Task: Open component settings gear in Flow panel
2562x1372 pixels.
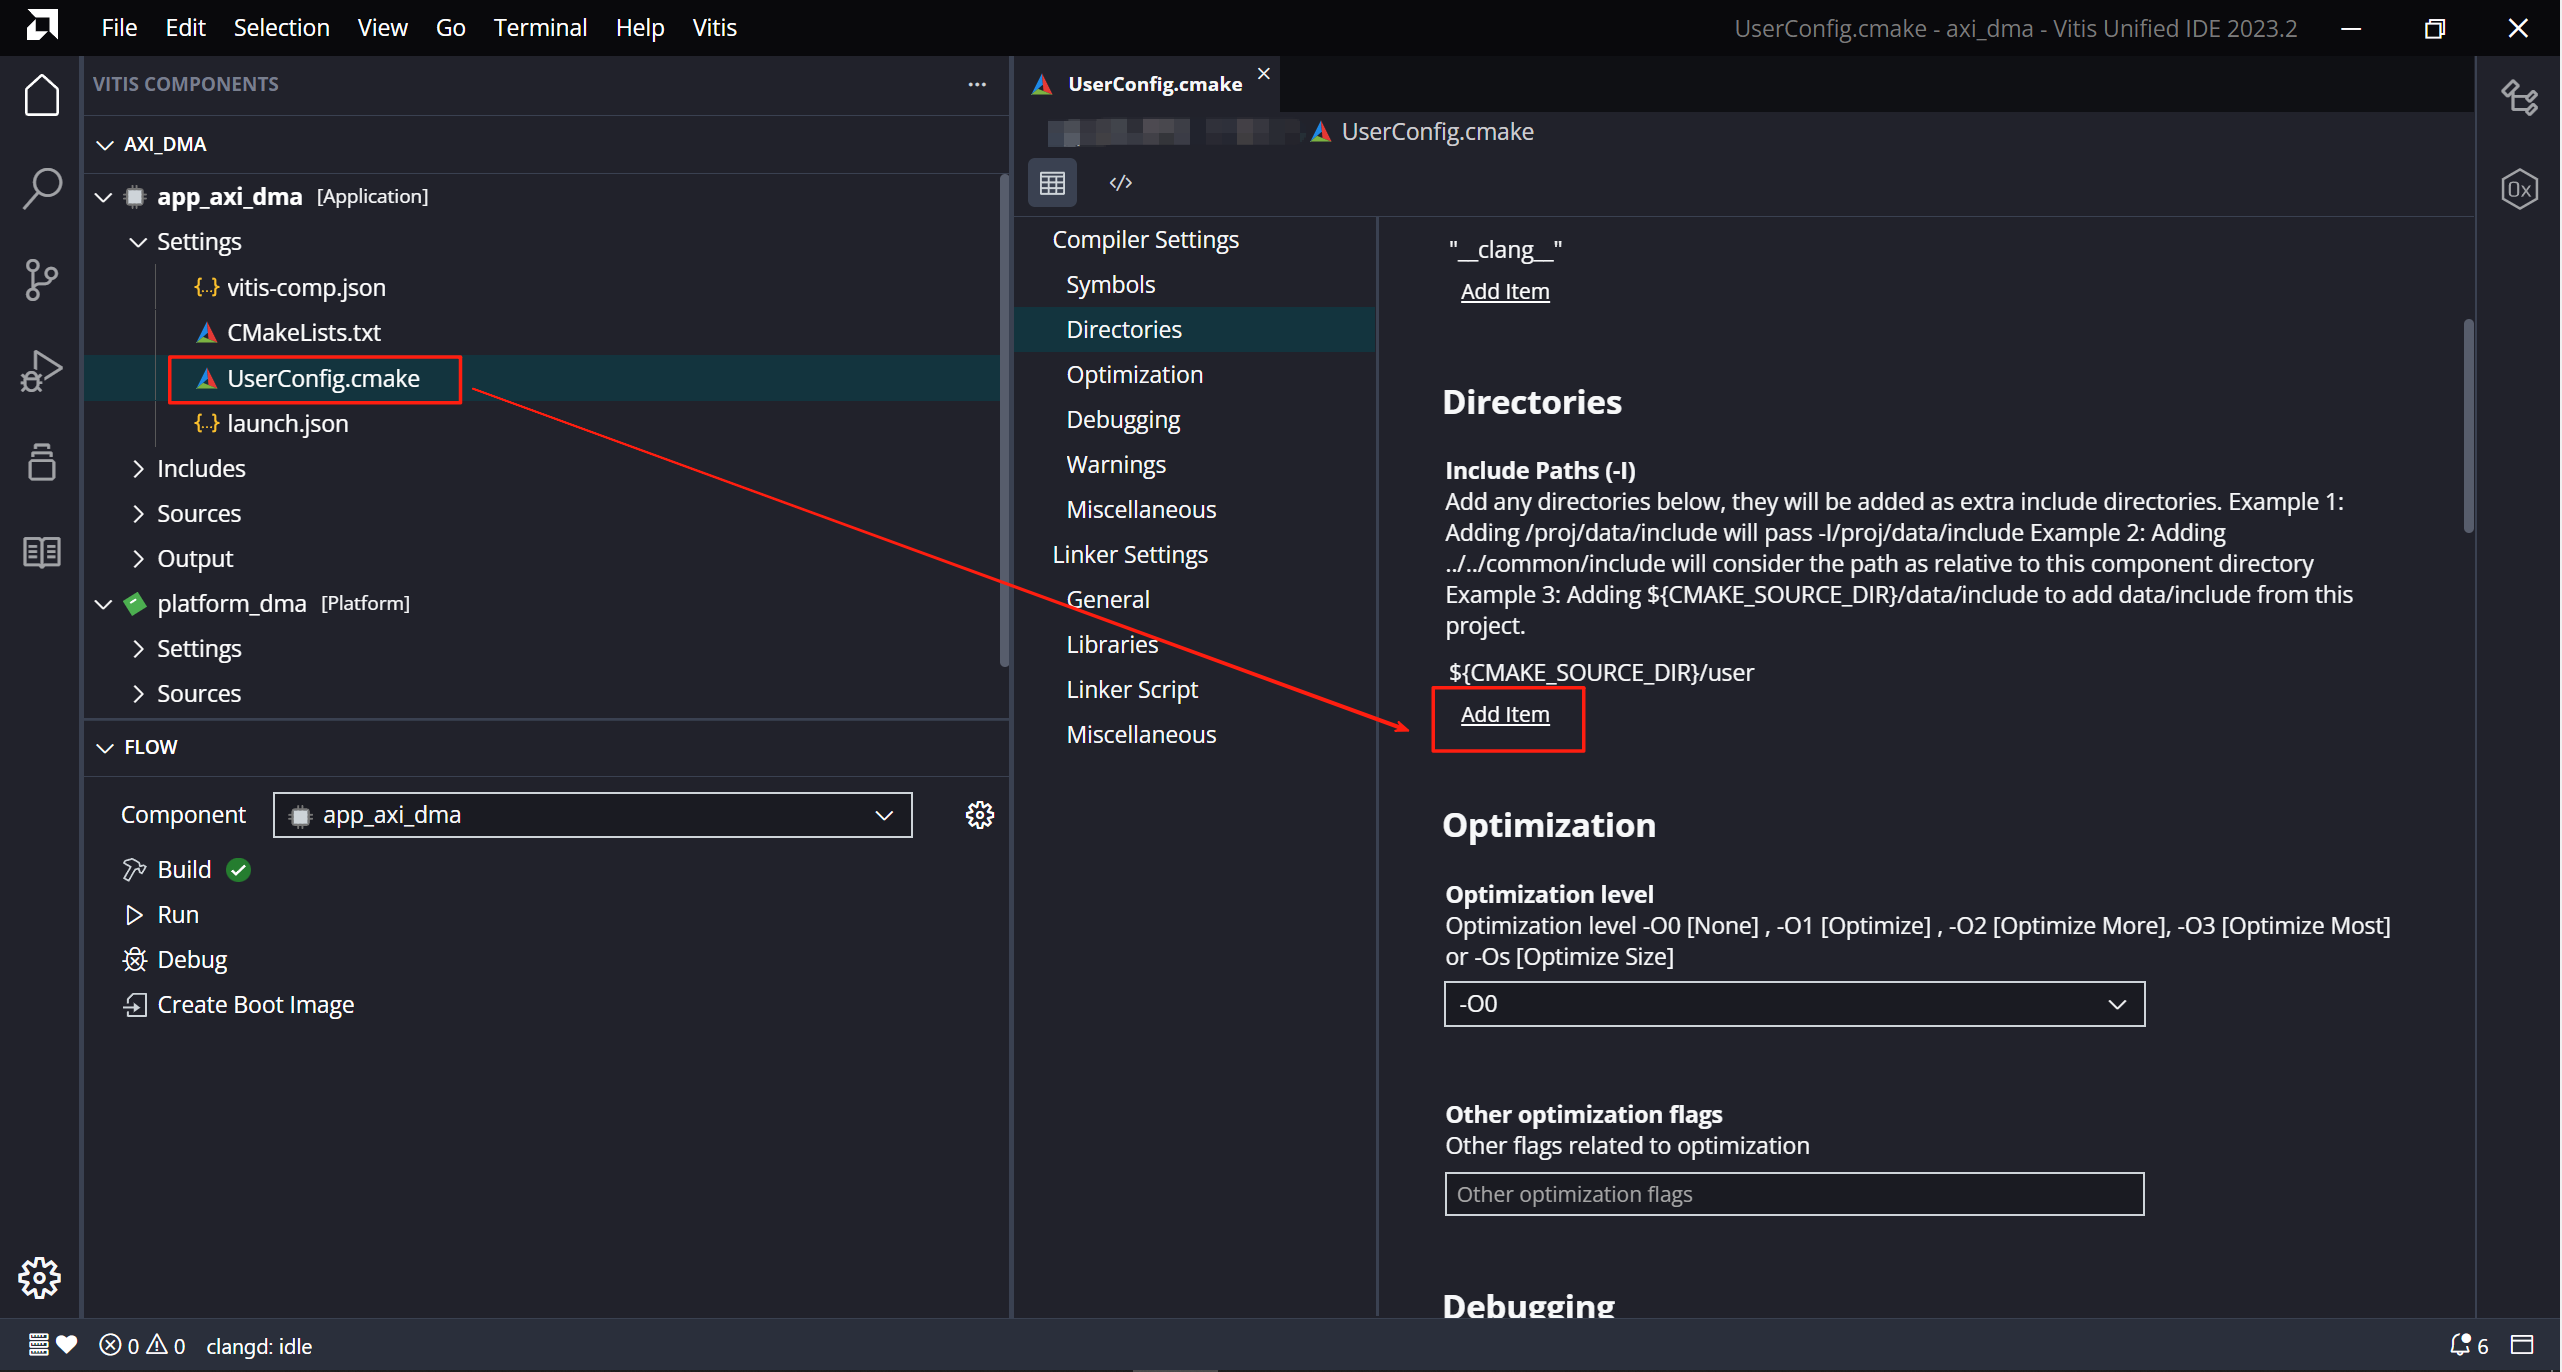Action: click(980, 815)
